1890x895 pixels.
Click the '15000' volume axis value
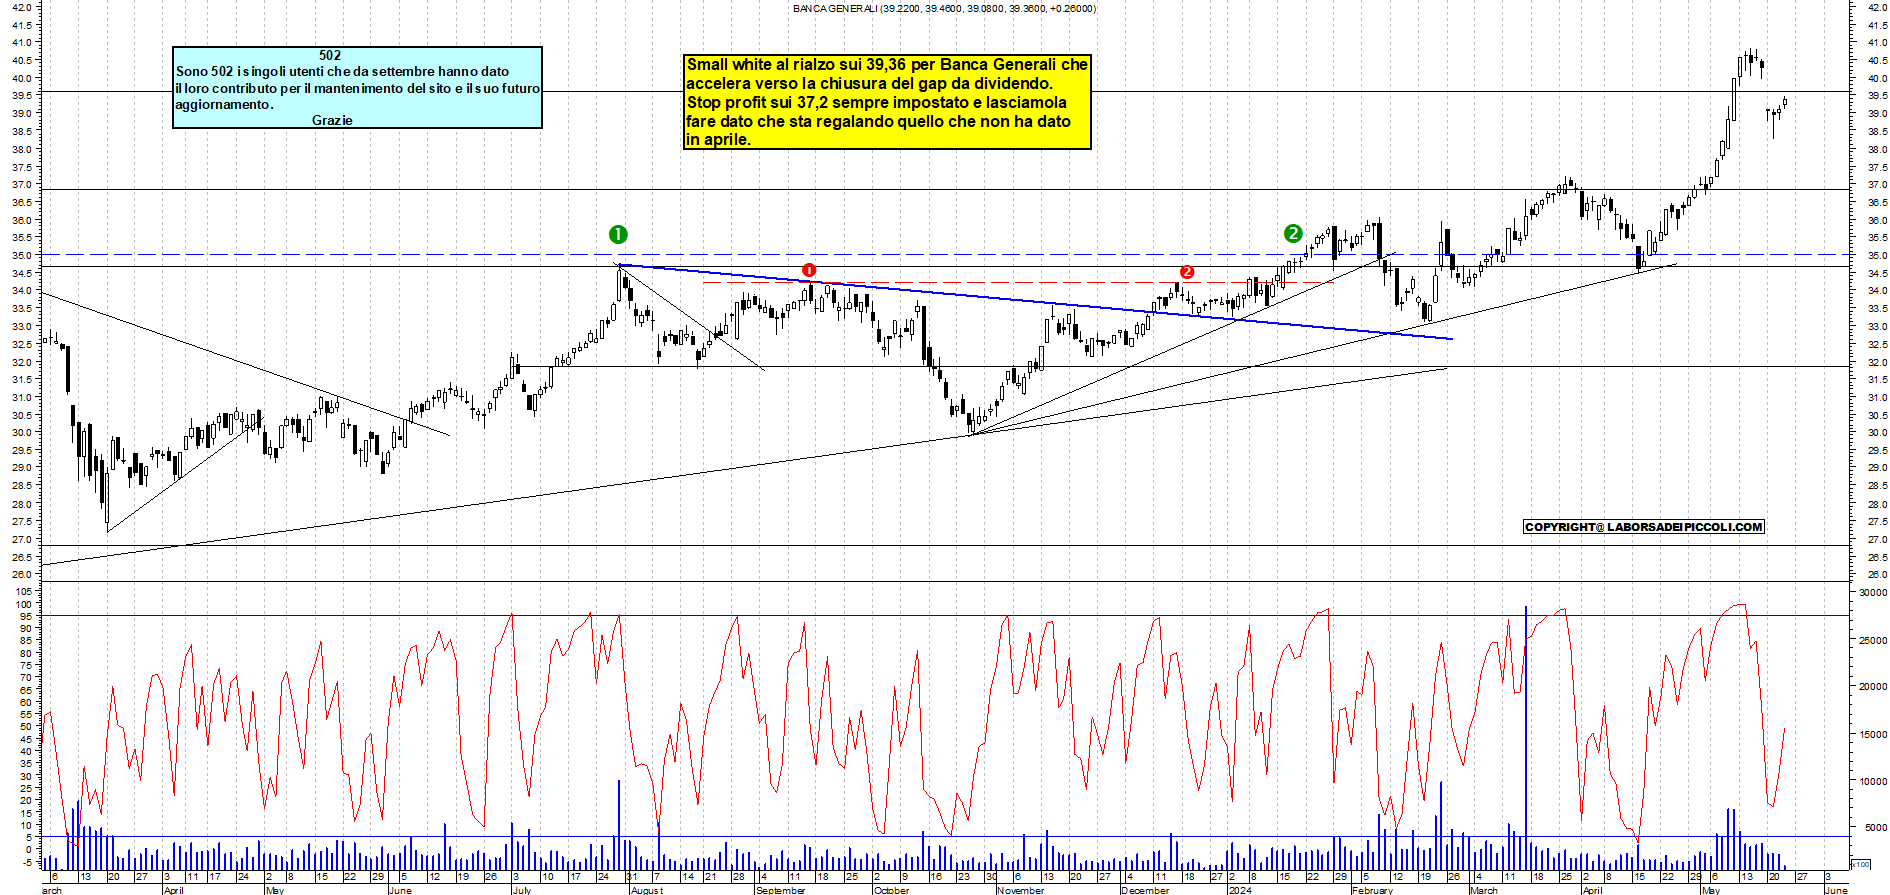[x=1873, y=734]
